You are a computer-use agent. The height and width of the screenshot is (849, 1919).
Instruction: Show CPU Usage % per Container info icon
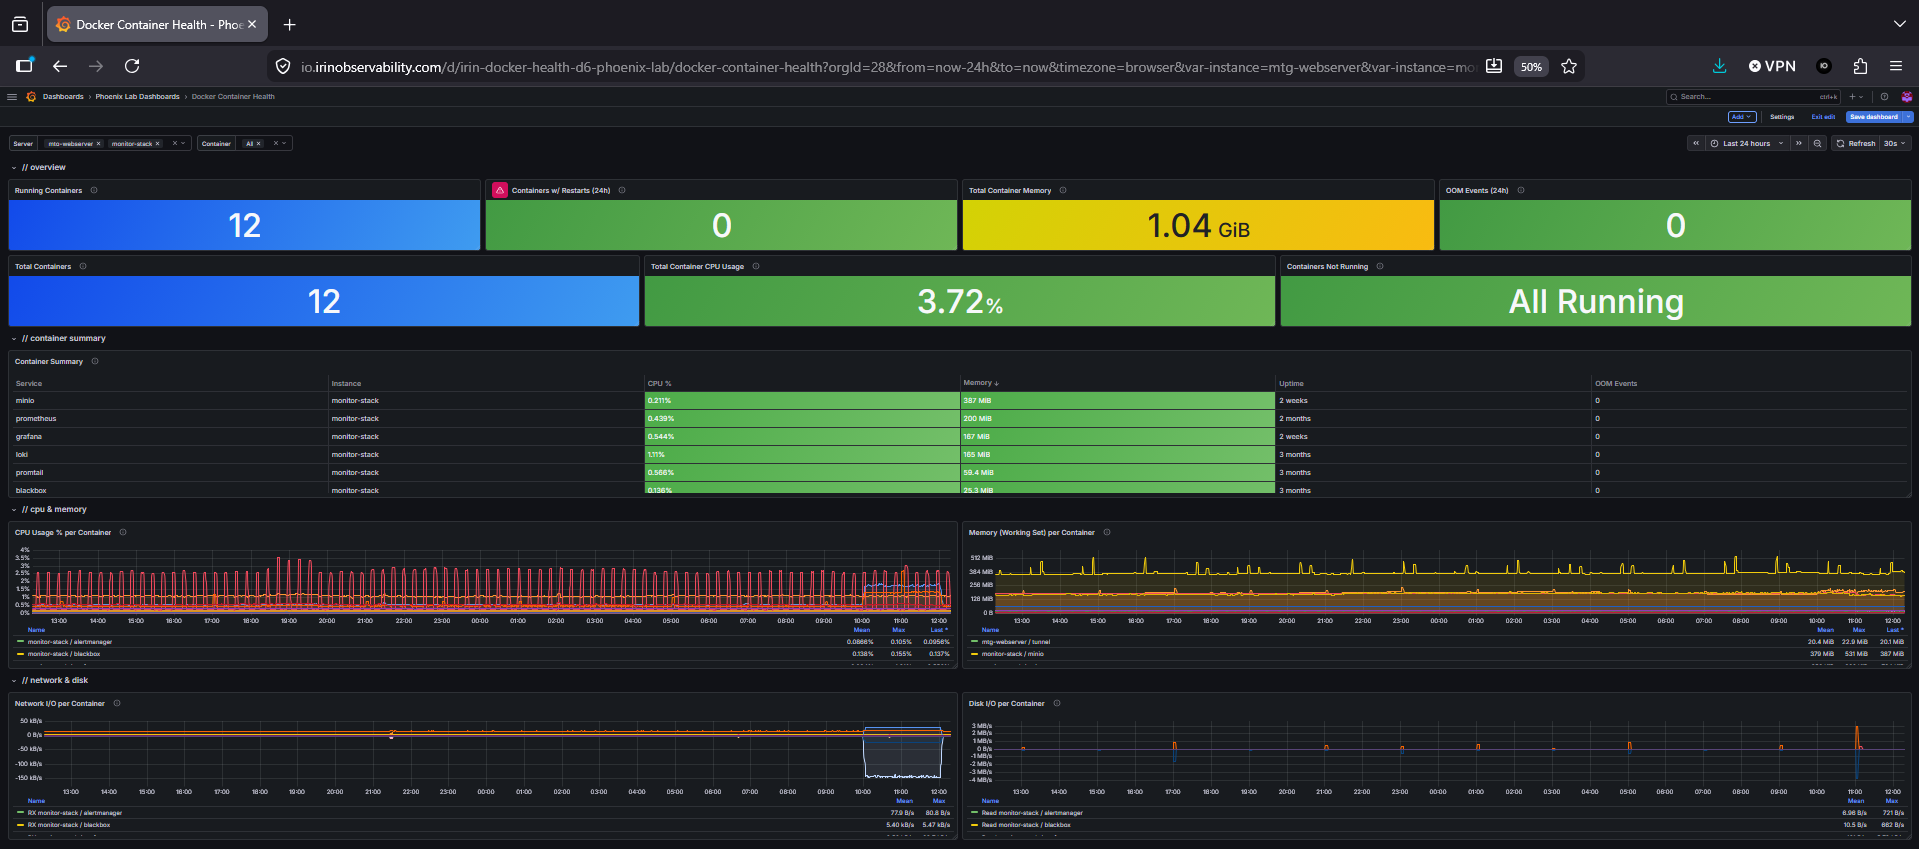[x=123, y=532]
